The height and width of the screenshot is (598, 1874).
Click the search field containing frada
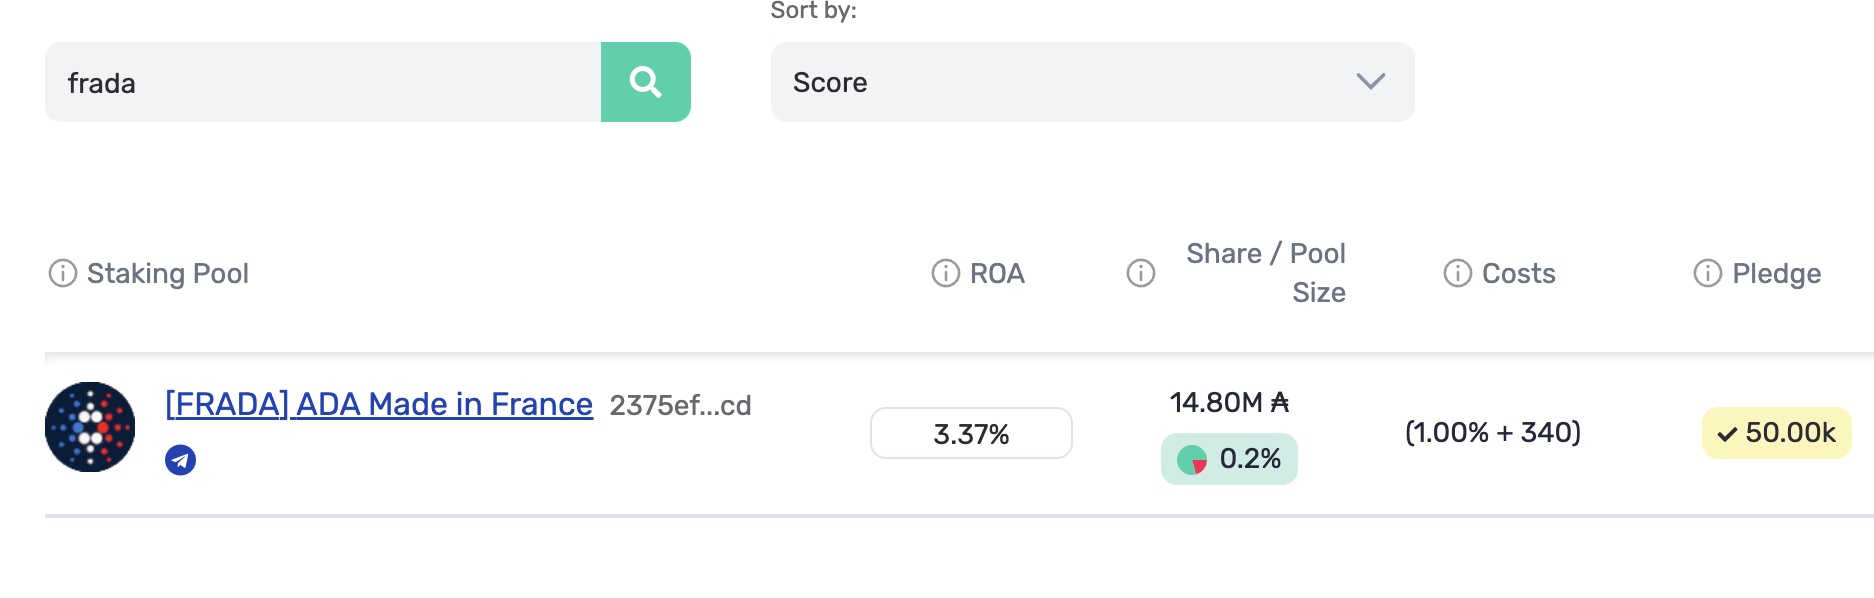[x=320, y=82]
